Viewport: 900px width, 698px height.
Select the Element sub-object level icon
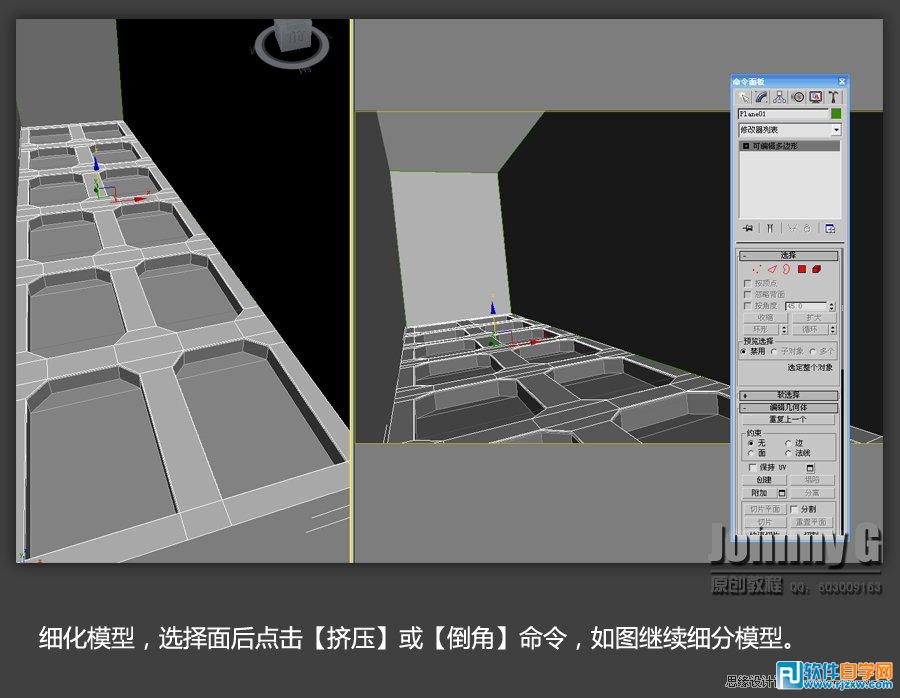point(816,269)
